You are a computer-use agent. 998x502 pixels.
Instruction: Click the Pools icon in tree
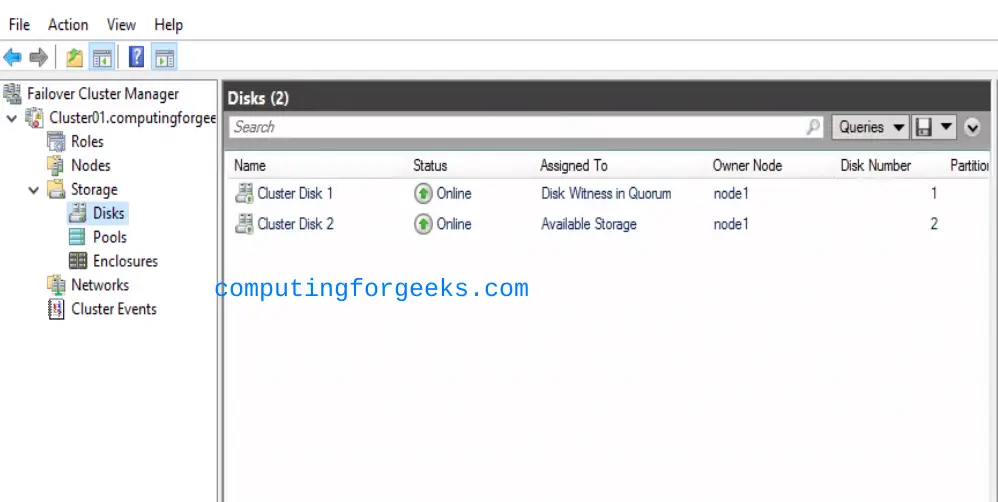tap(77, 237)
